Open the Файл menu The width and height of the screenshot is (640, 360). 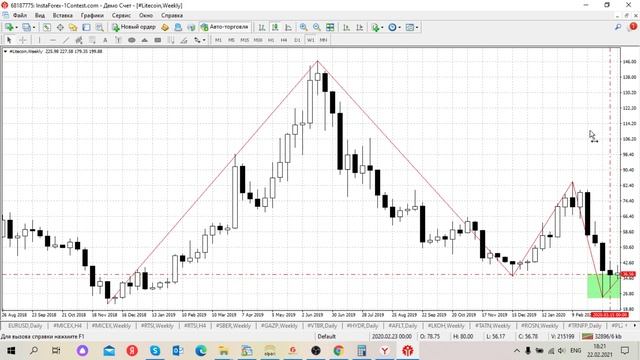(20, 16)
